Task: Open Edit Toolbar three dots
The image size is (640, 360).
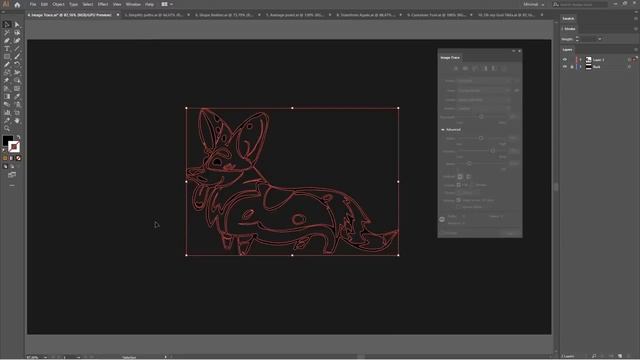Action: tap(12, 185)
